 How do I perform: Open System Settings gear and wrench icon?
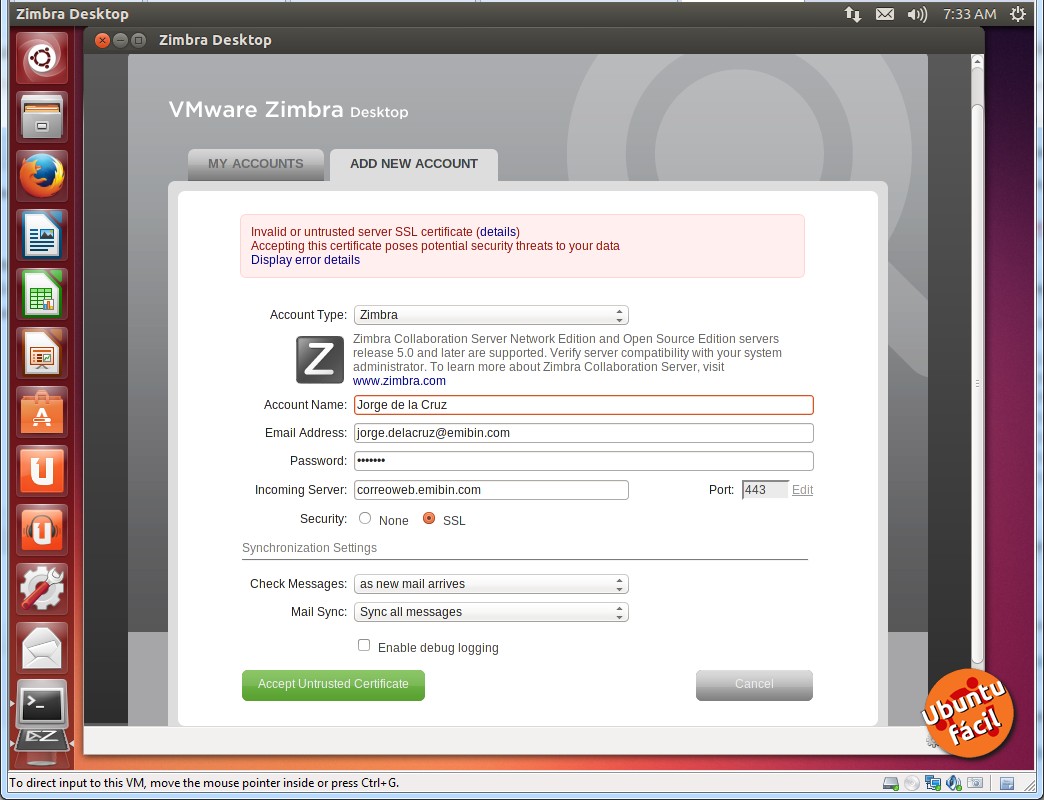[x=42, y=589]
